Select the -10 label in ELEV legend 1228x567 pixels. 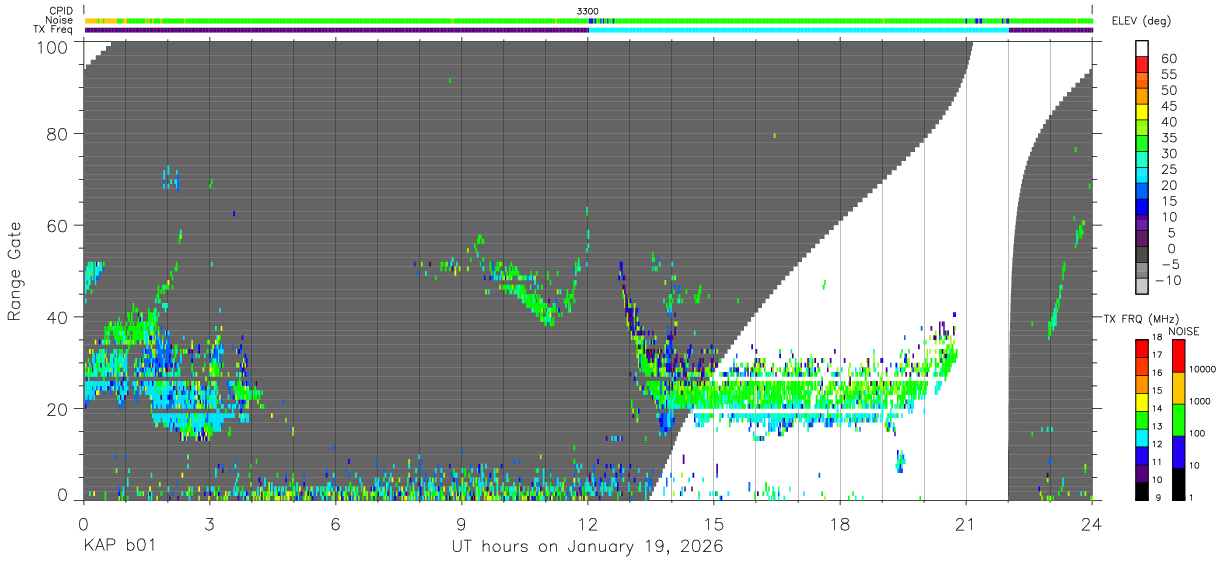click(x=1170, y=281)
